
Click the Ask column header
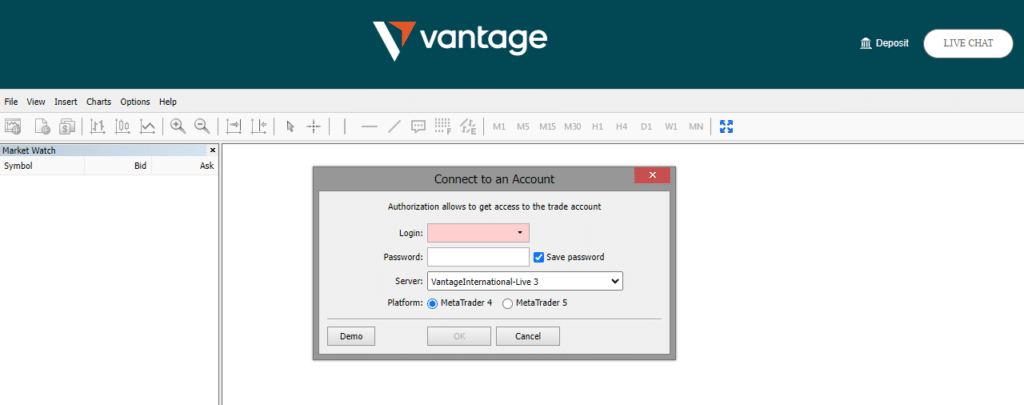207,166
